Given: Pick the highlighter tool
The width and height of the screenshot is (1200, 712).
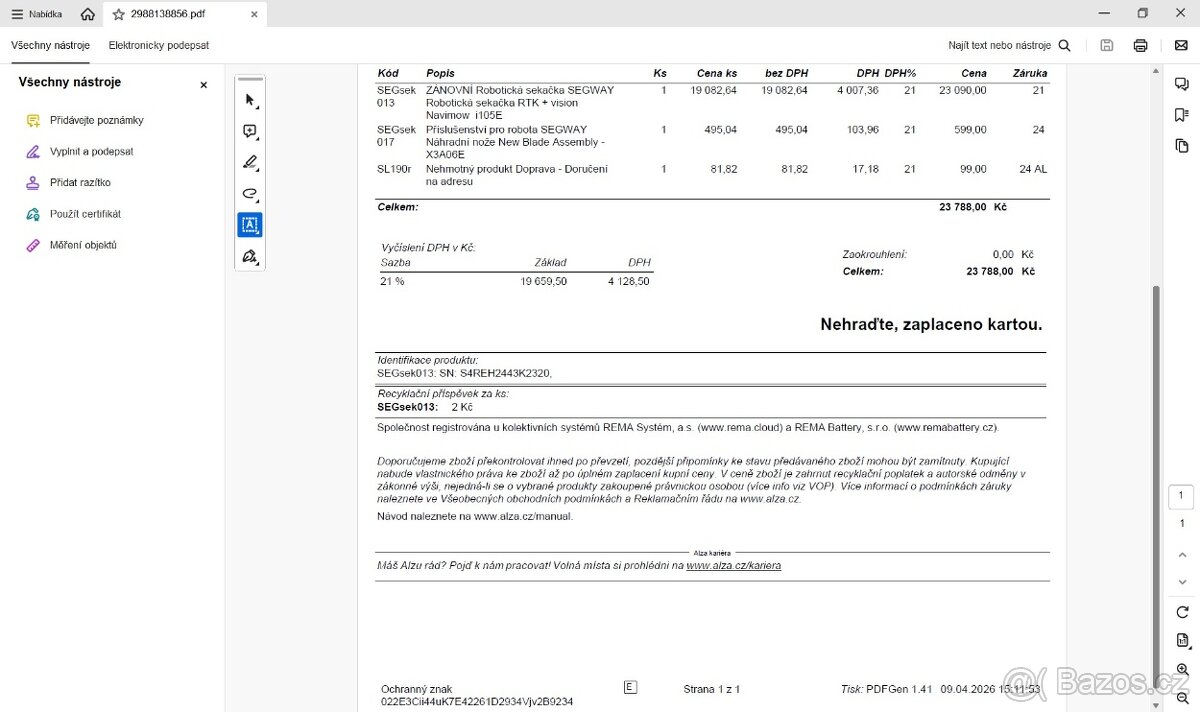Looking at the screenshot, I should tap(250, 162).
